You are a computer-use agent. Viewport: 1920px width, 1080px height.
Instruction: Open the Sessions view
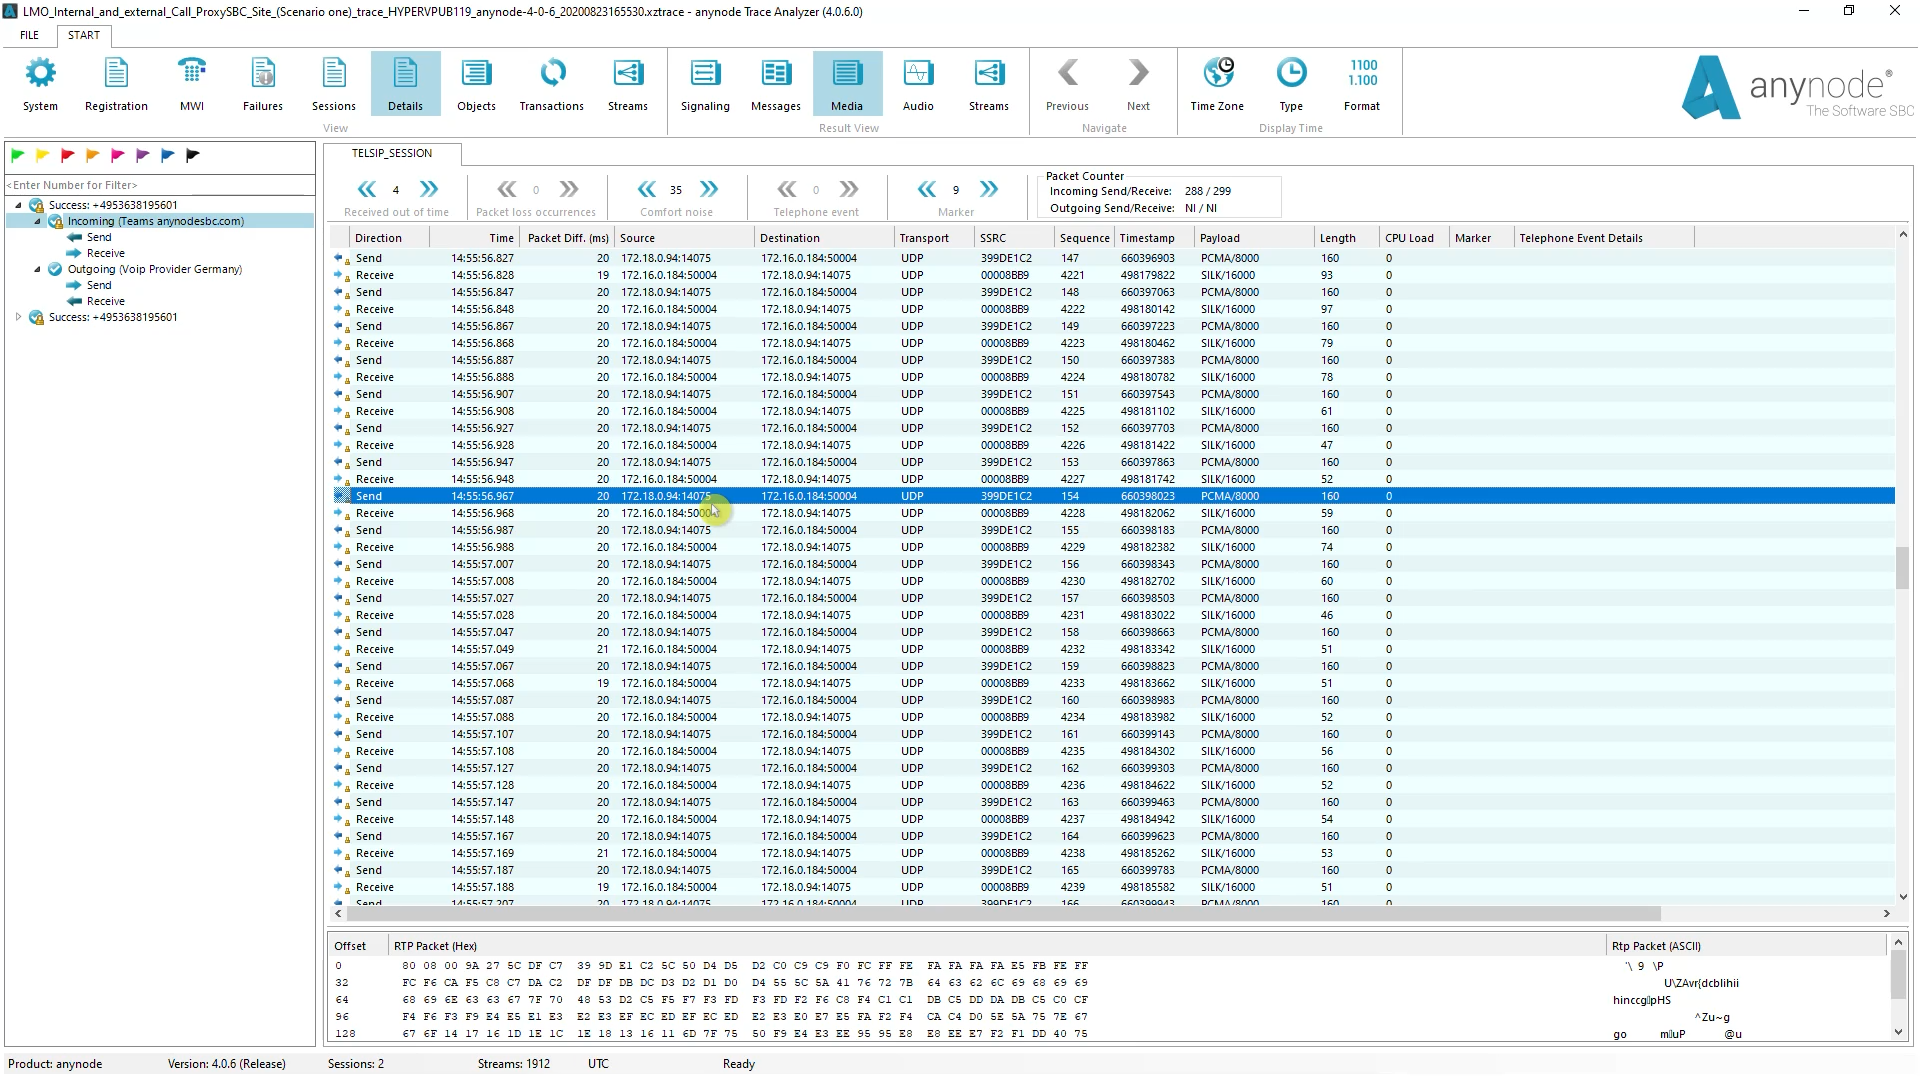[333, 84]
